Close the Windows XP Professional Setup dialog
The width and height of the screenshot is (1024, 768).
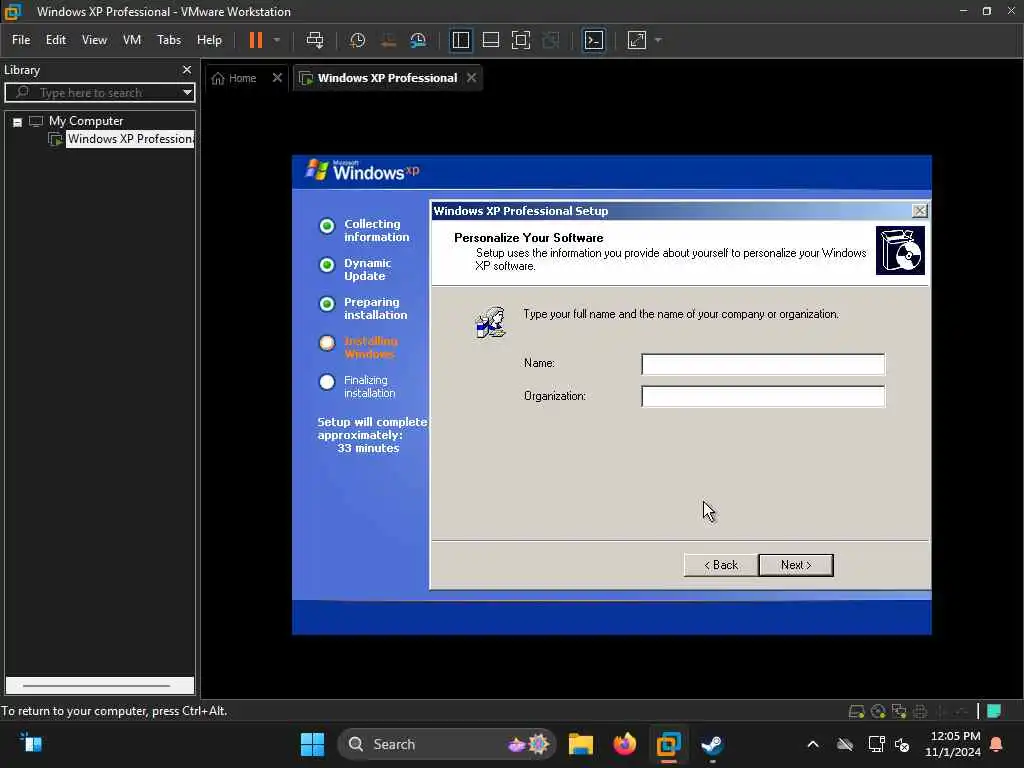920,211
